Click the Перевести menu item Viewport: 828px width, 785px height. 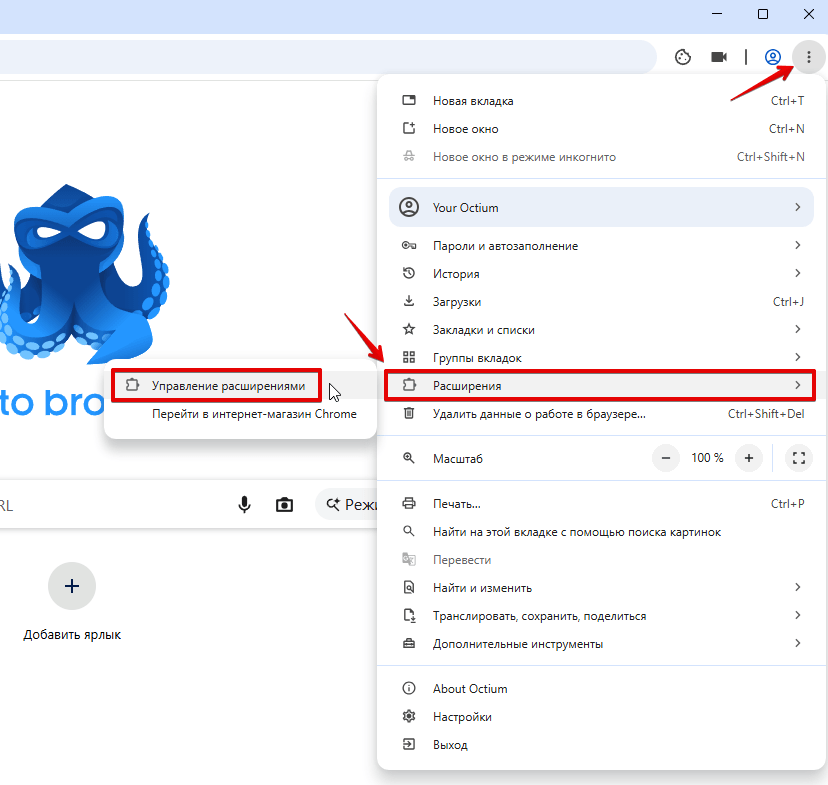pyautogui.click(x=601, y=560)
